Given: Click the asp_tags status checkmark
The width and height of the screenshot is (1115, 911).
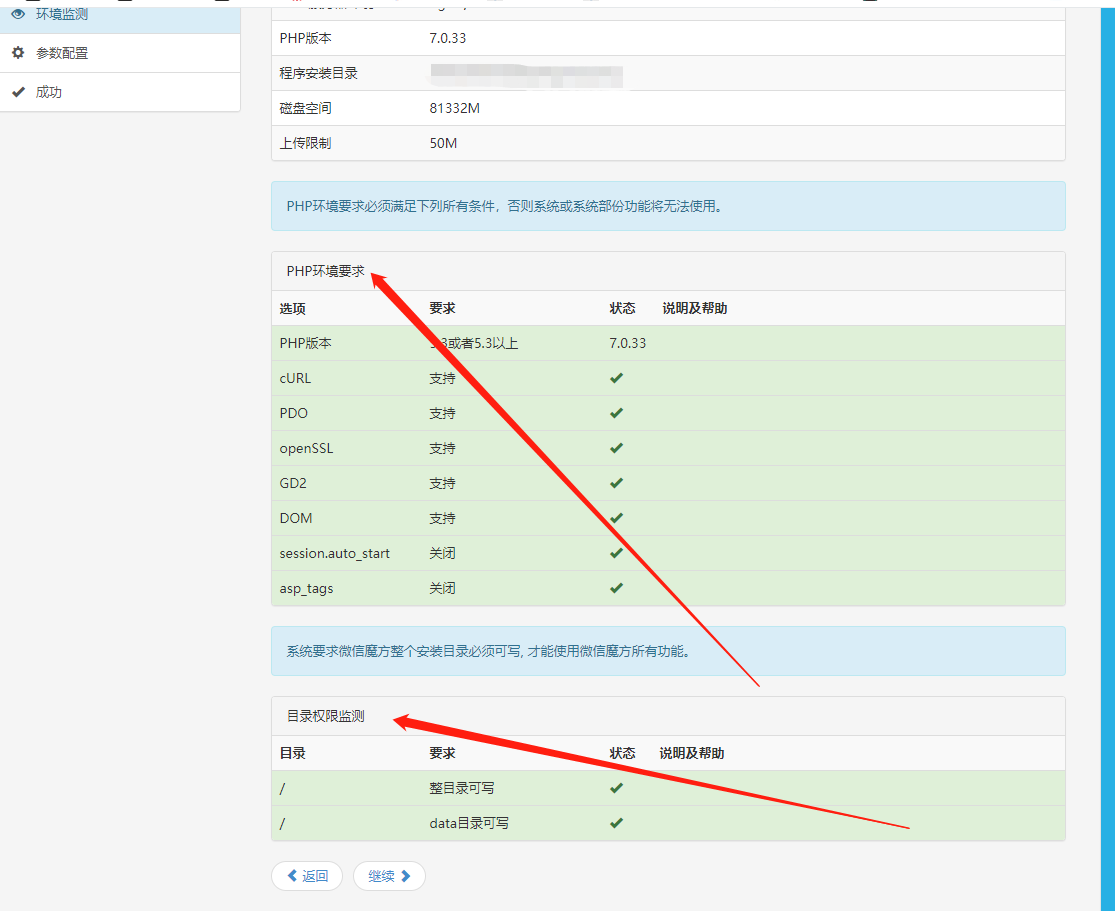Looking at the screenshot, I should (x=617, y=588).
